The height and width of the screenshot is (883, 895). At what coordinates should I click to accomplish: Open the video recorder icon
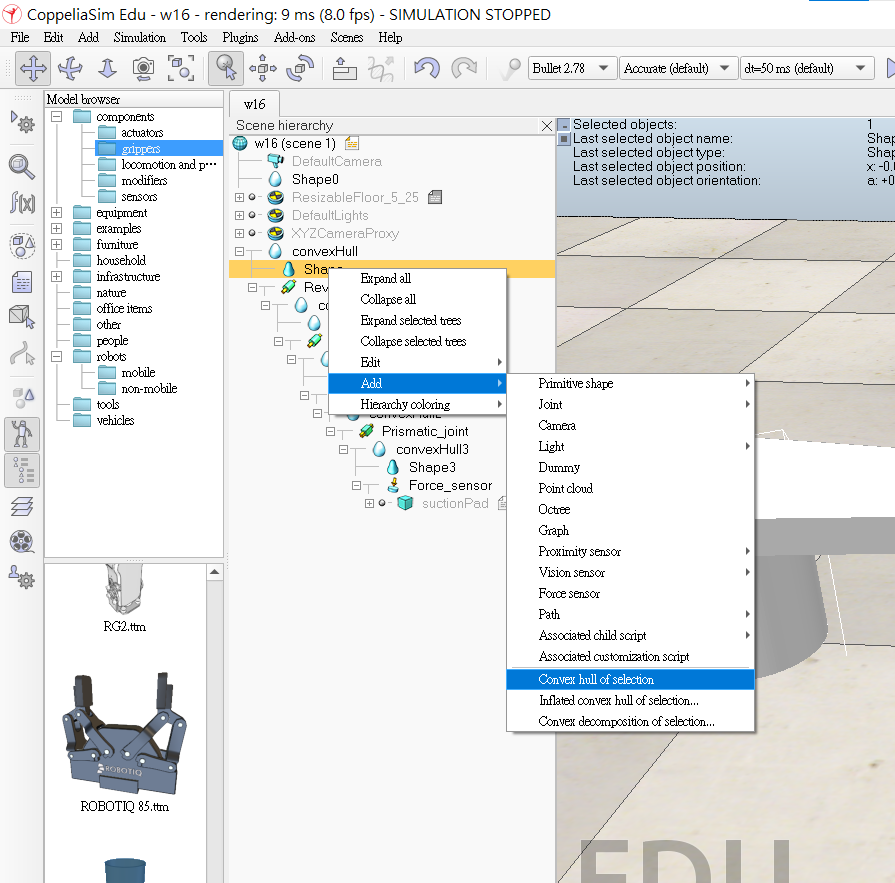point(22,542)
